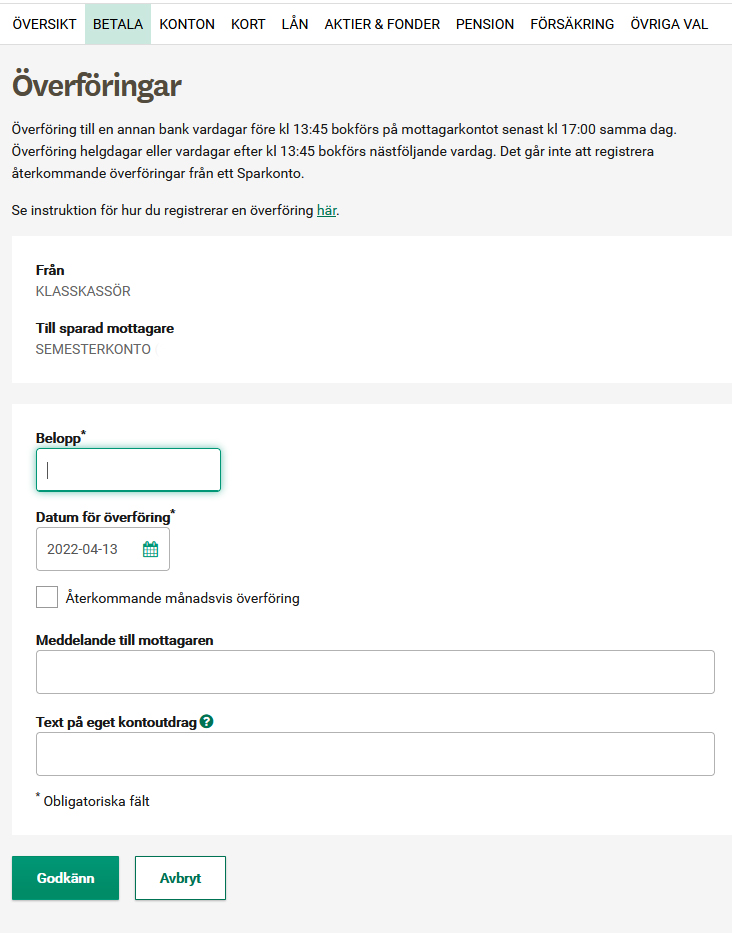Screen dimensions: 732x933
Task: Navigate to the Pension tab
Action: click(x=485, y=24)
